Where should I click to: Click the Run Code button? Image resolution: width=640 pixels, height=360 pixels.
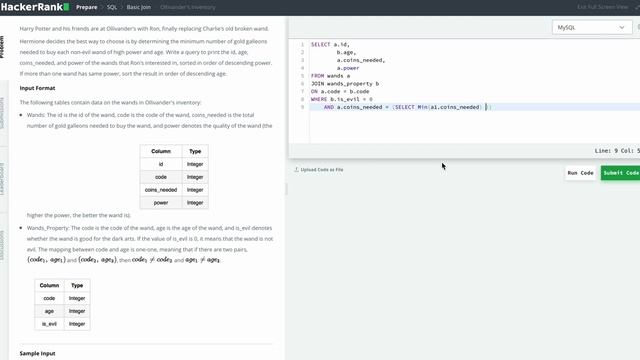580,173
